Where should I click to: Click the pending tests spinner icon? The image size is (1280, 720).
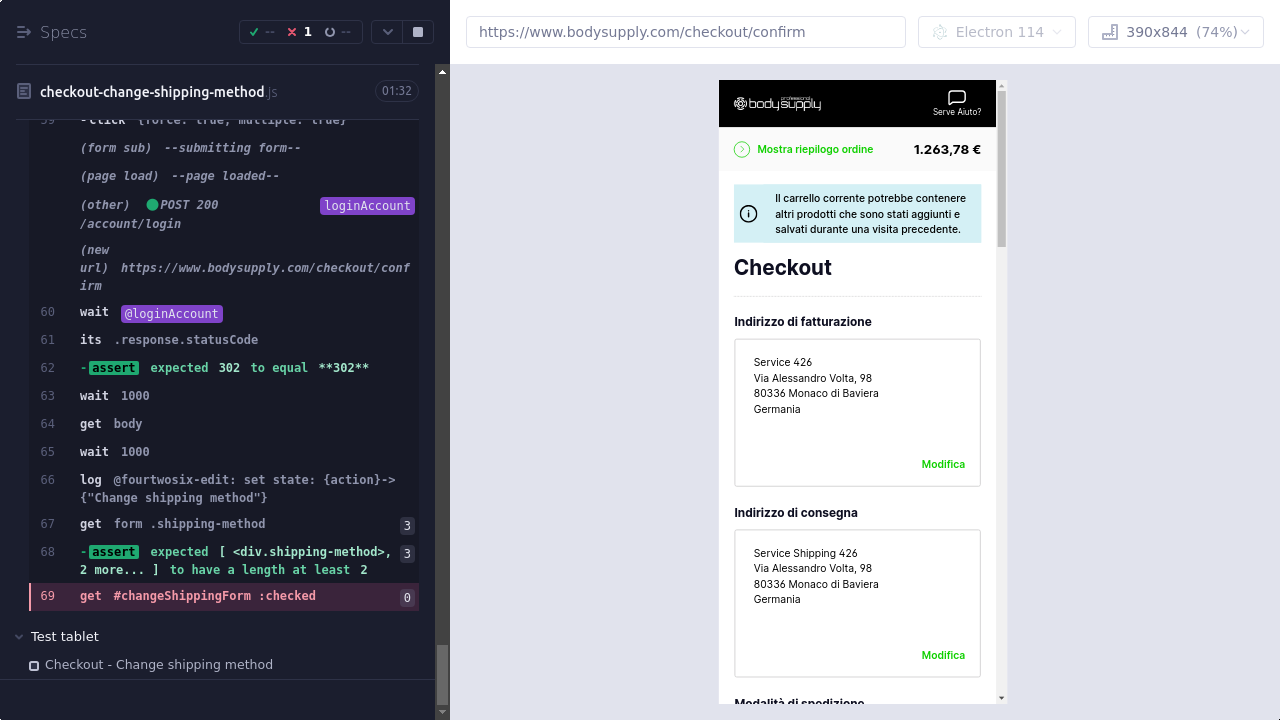pyautogui.click(x=330, y=32)
